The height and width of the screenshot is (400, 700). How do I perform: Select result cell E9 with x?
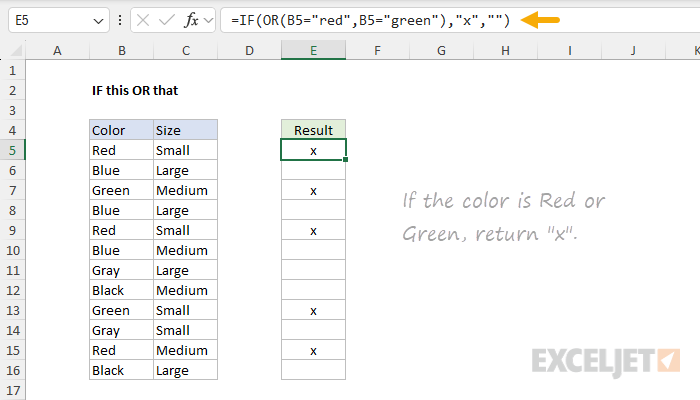click(313, 230)
